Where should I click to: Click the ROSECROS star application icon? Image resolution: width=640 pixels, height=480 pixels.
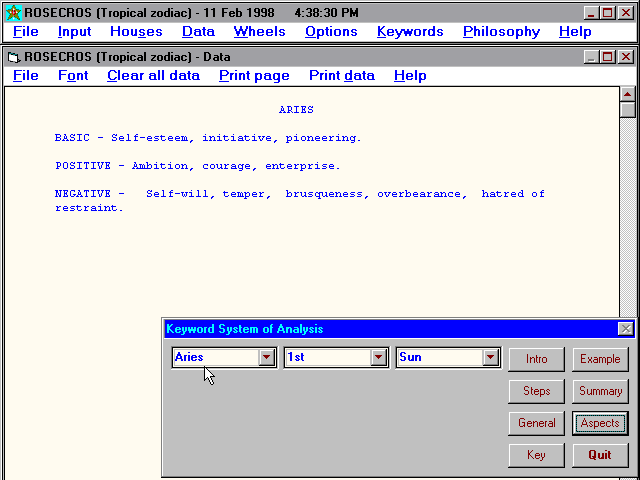(x=13, y=12)
